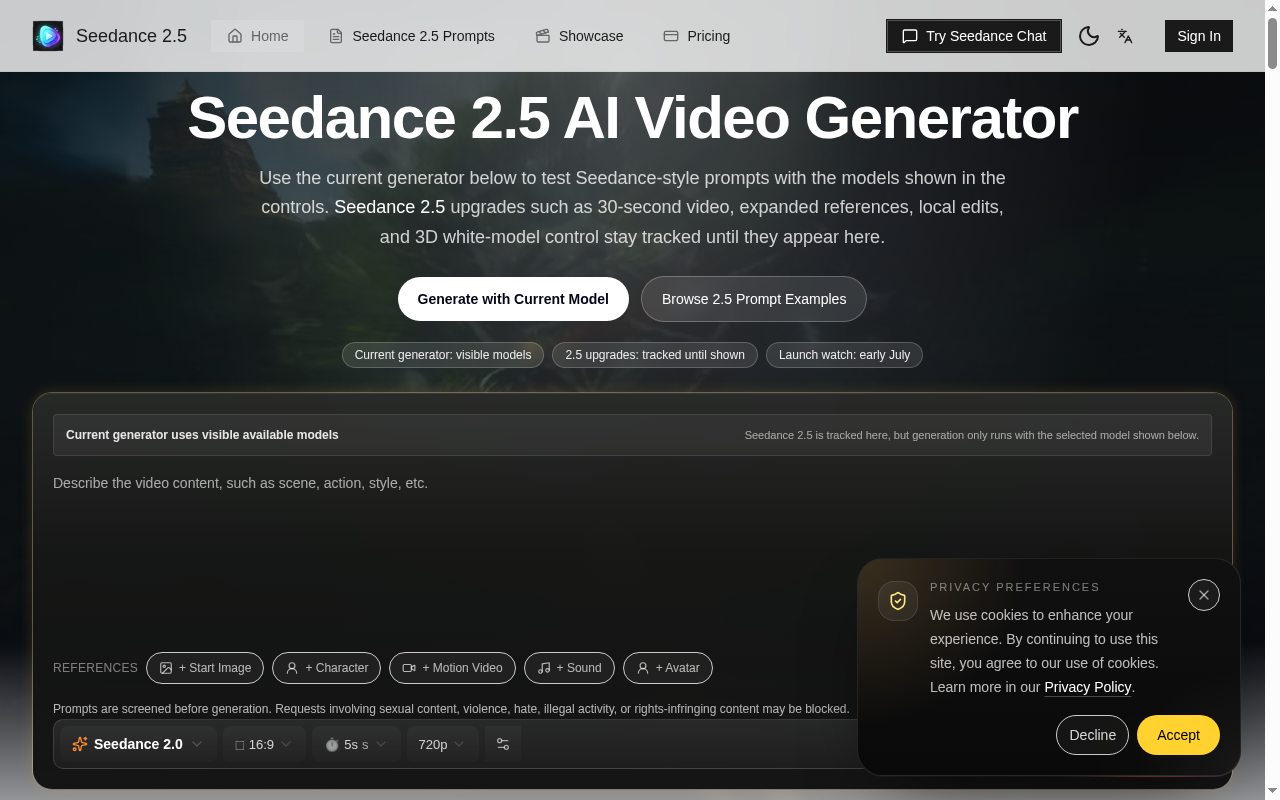This screenshot has width=1280, height=800.
Task: Click the '2.5 upgrades: tracked until shown' pill
Action: [655, 355]
